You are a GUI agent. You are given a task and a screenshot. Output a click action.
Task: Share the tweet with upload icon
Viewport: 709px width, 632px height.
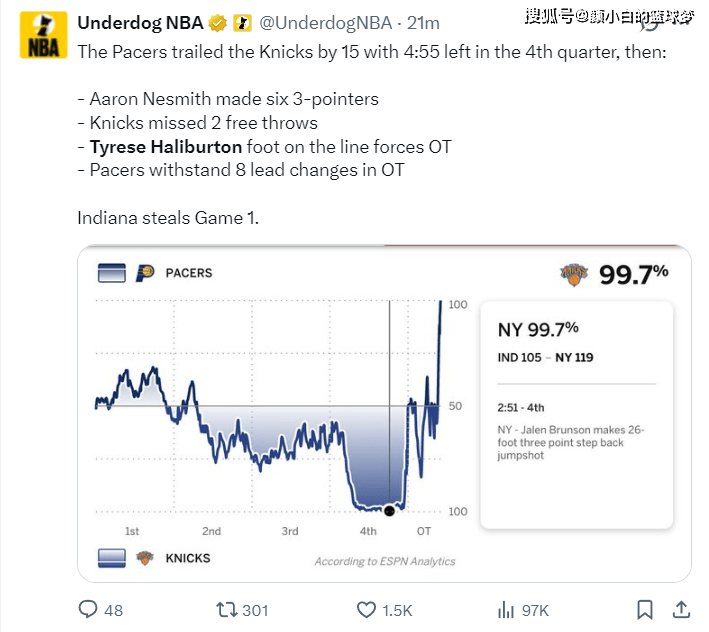[681, 609]
